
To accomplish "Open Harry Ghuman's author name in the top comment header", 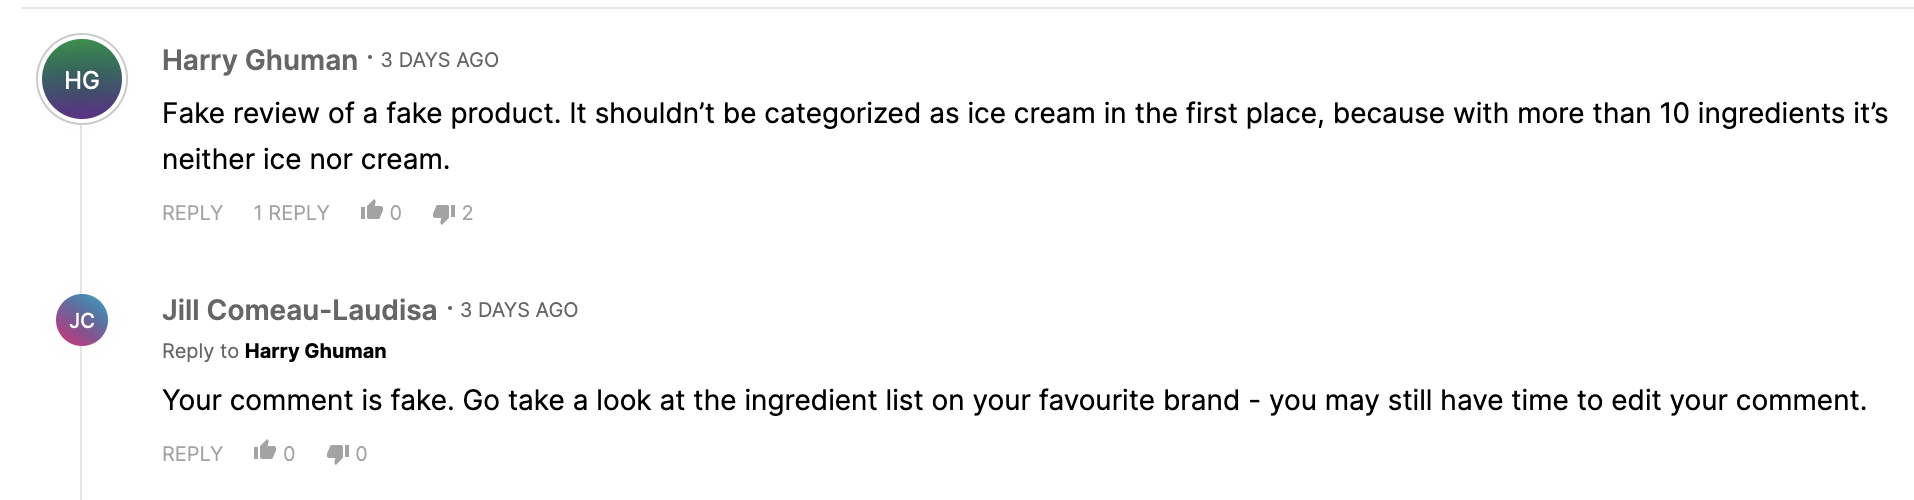I will (260, 61).
